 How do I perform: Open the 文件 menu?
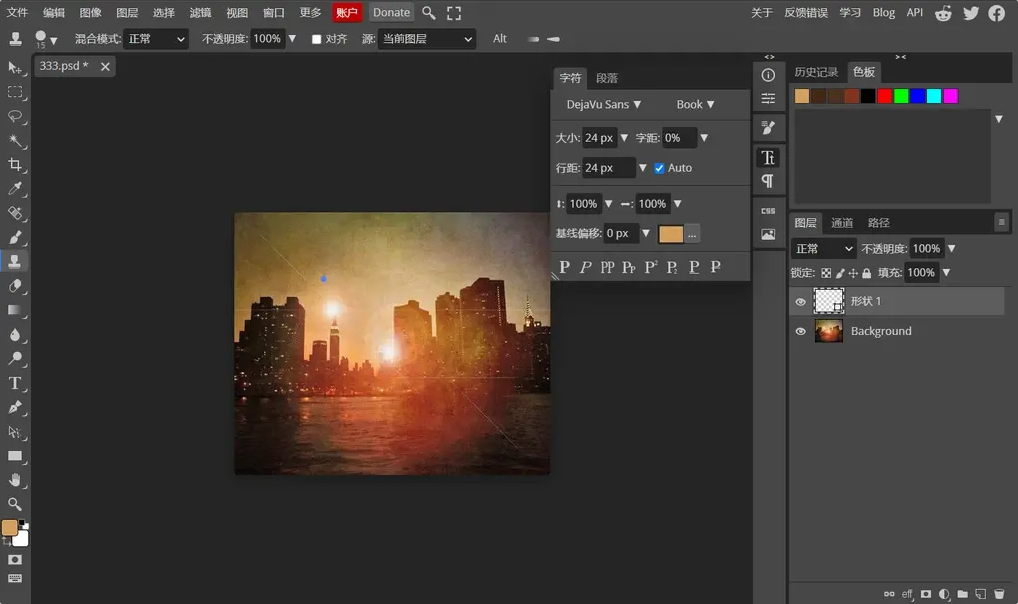pos(18,12)
